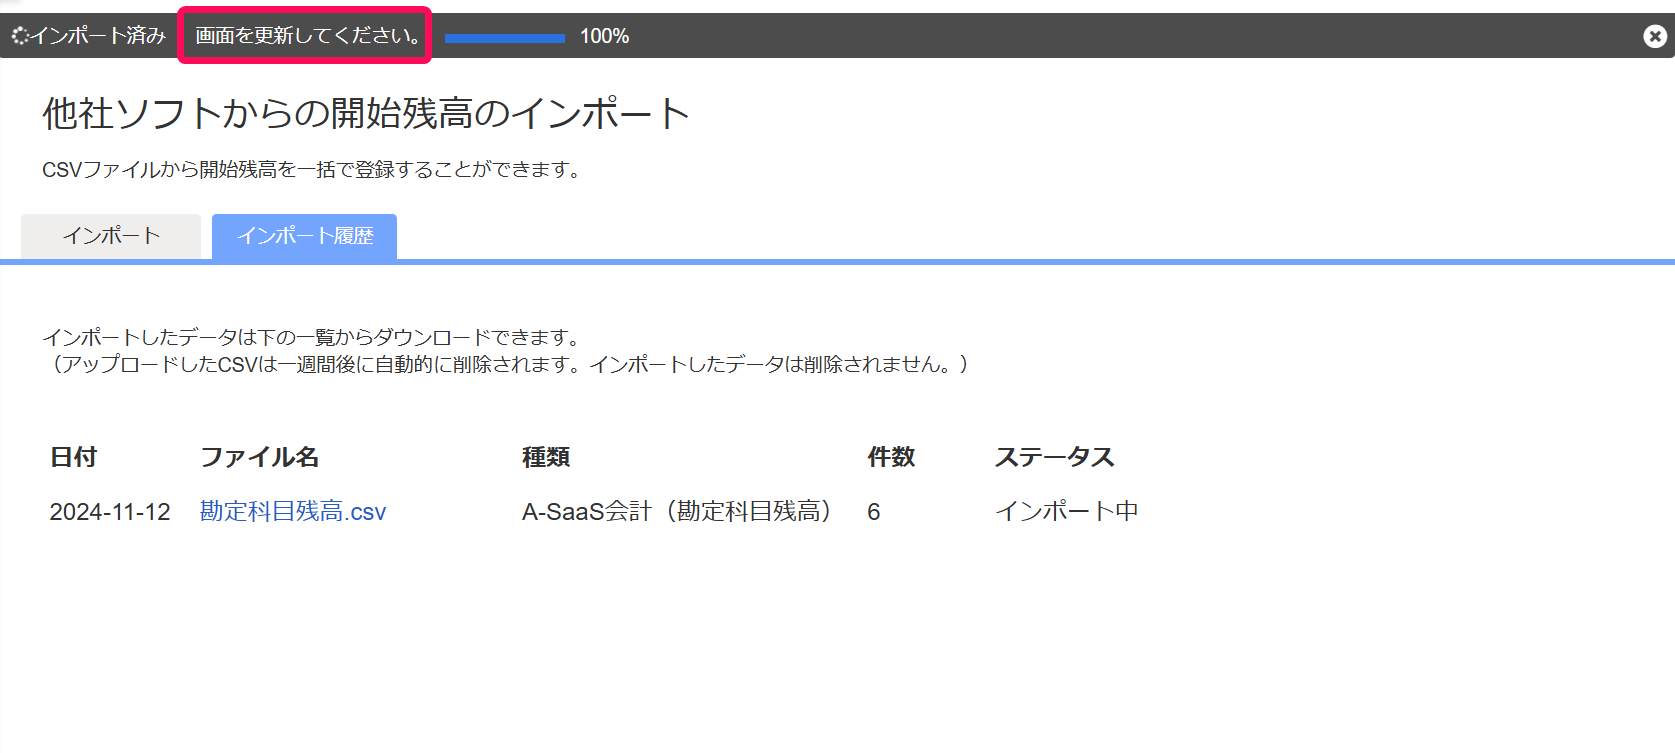Click the blue import progress bar

pos(505,38)
